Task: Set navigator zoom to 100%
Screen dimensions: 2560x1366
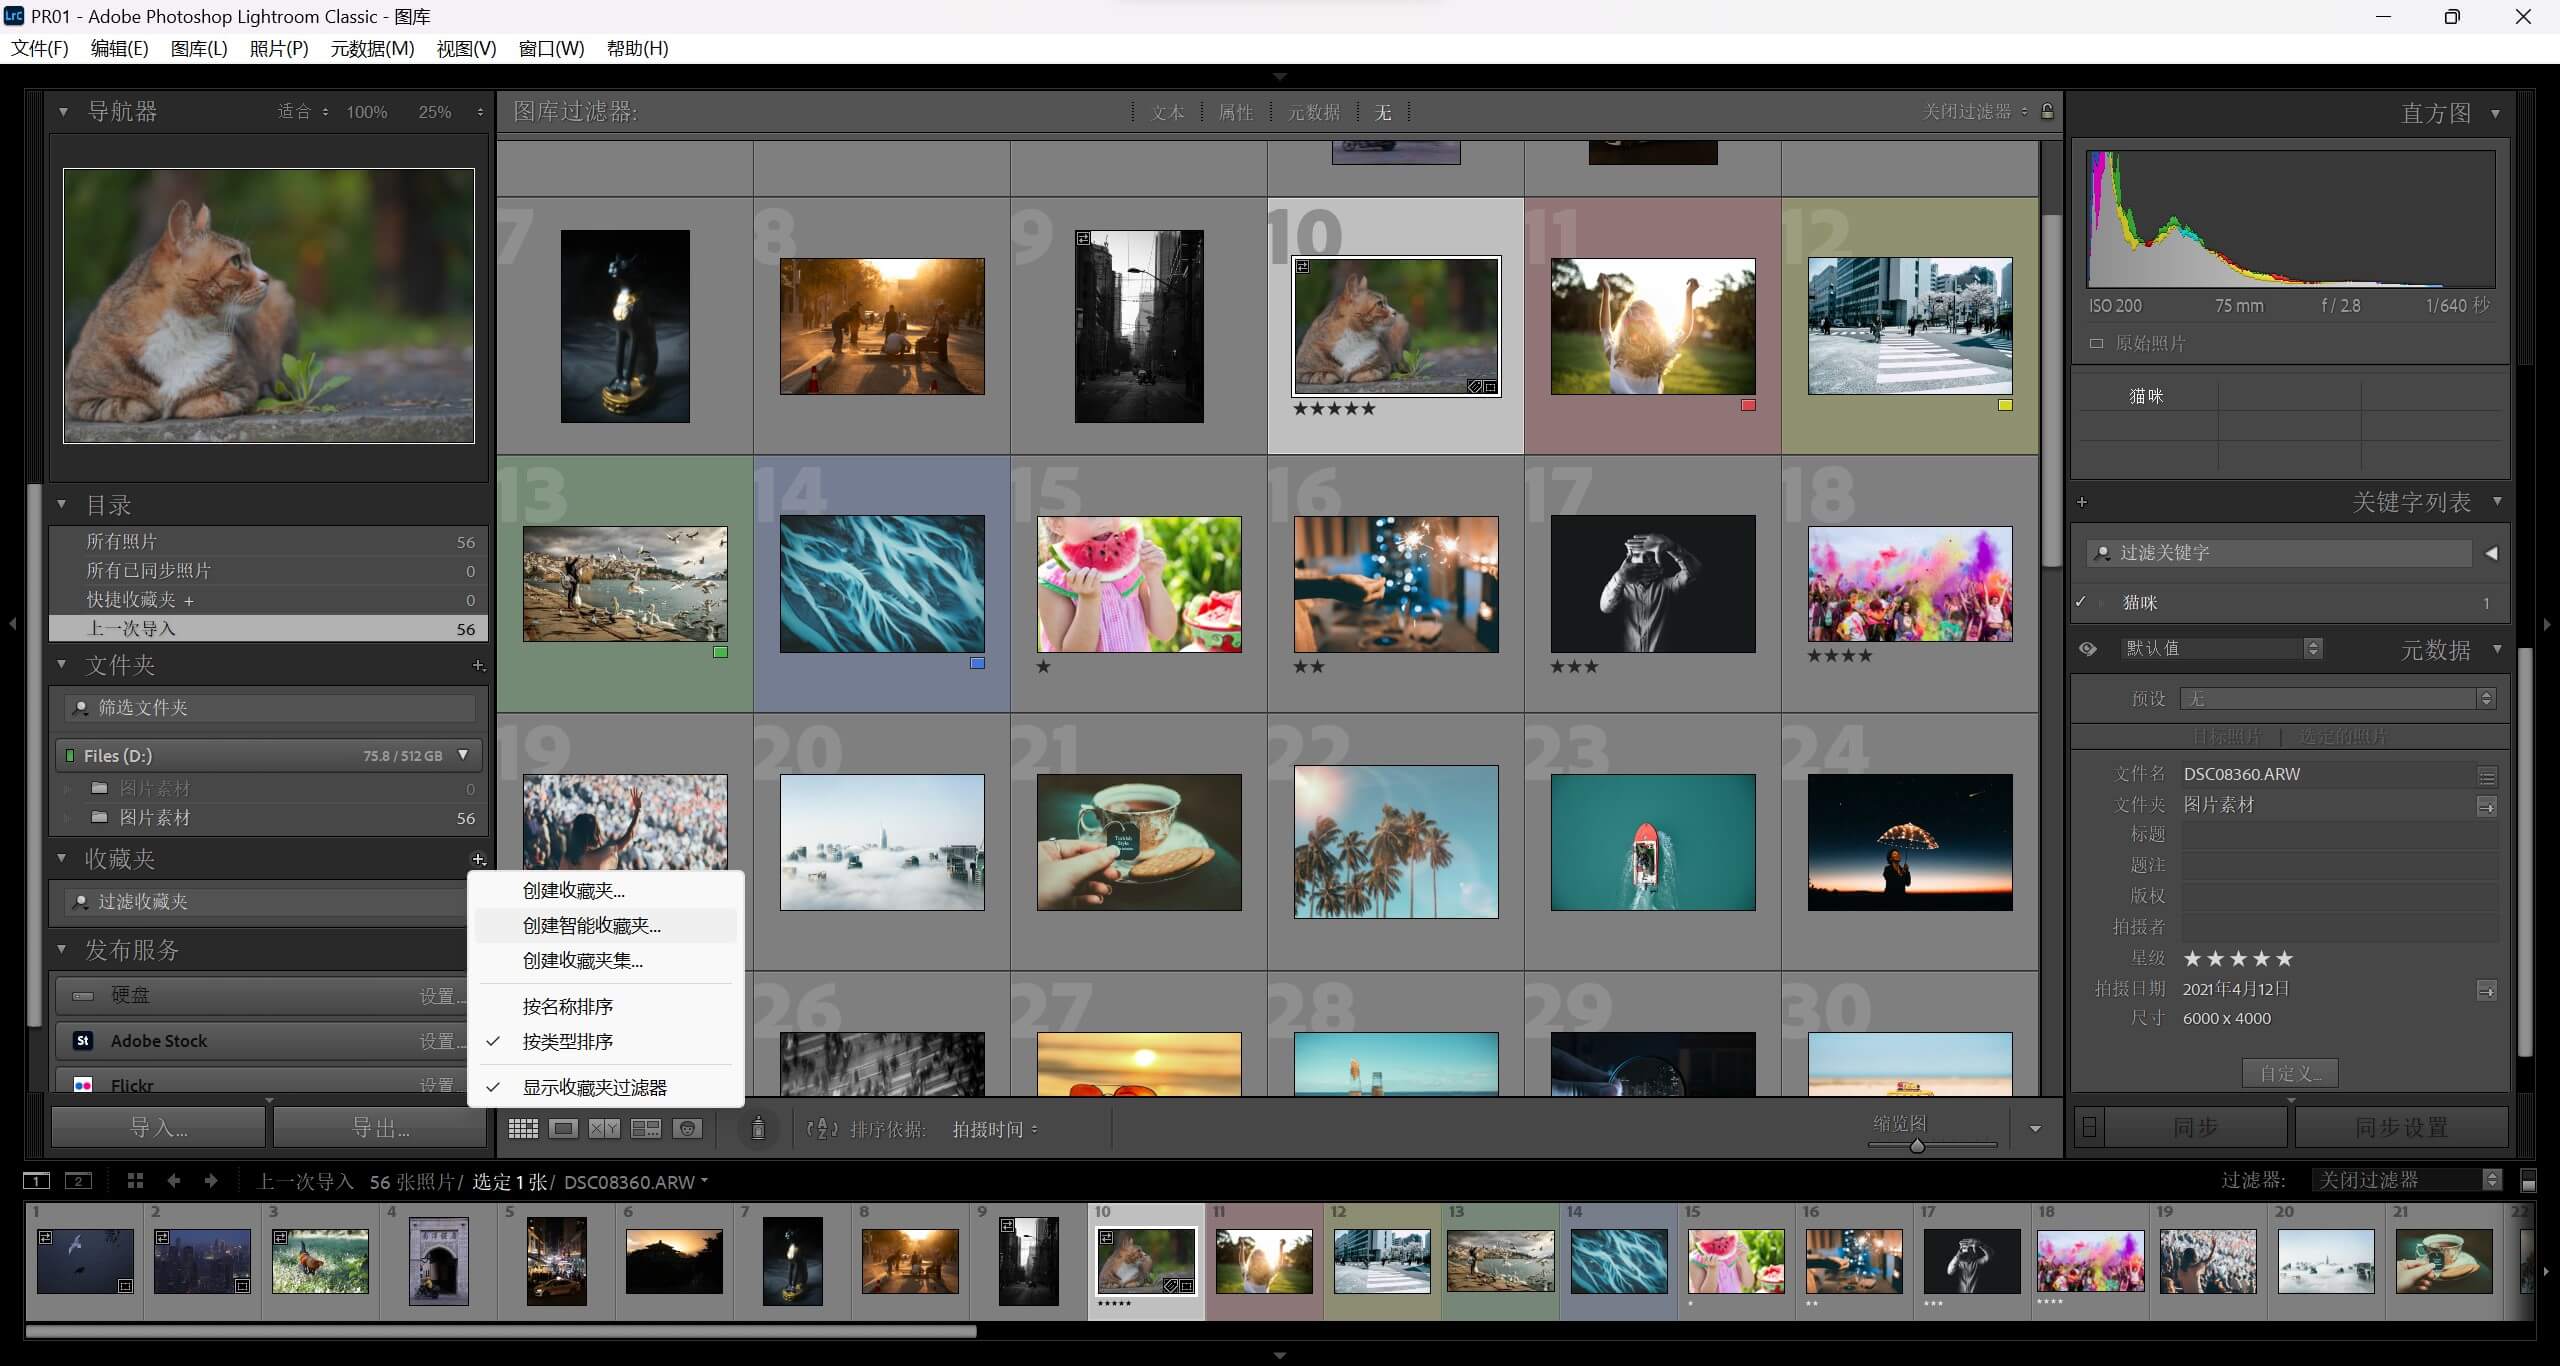Action: [366, 112]
